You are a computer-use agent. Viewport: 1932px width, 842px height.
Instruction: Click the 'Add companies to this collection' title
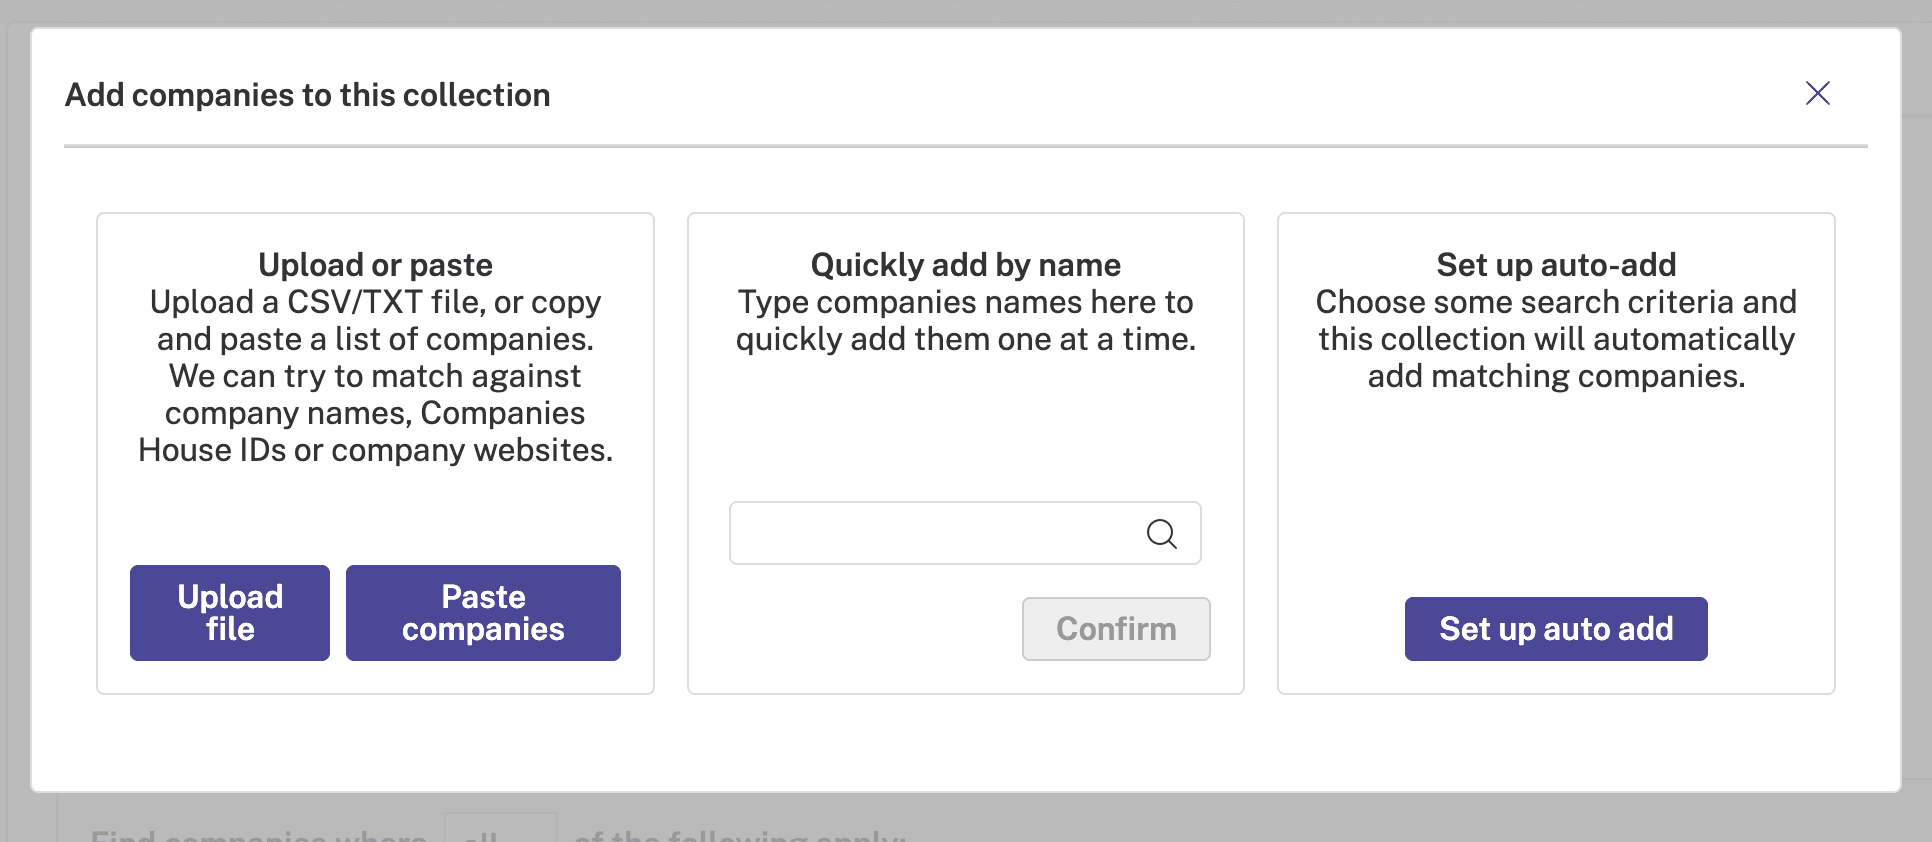pos(308,95)
